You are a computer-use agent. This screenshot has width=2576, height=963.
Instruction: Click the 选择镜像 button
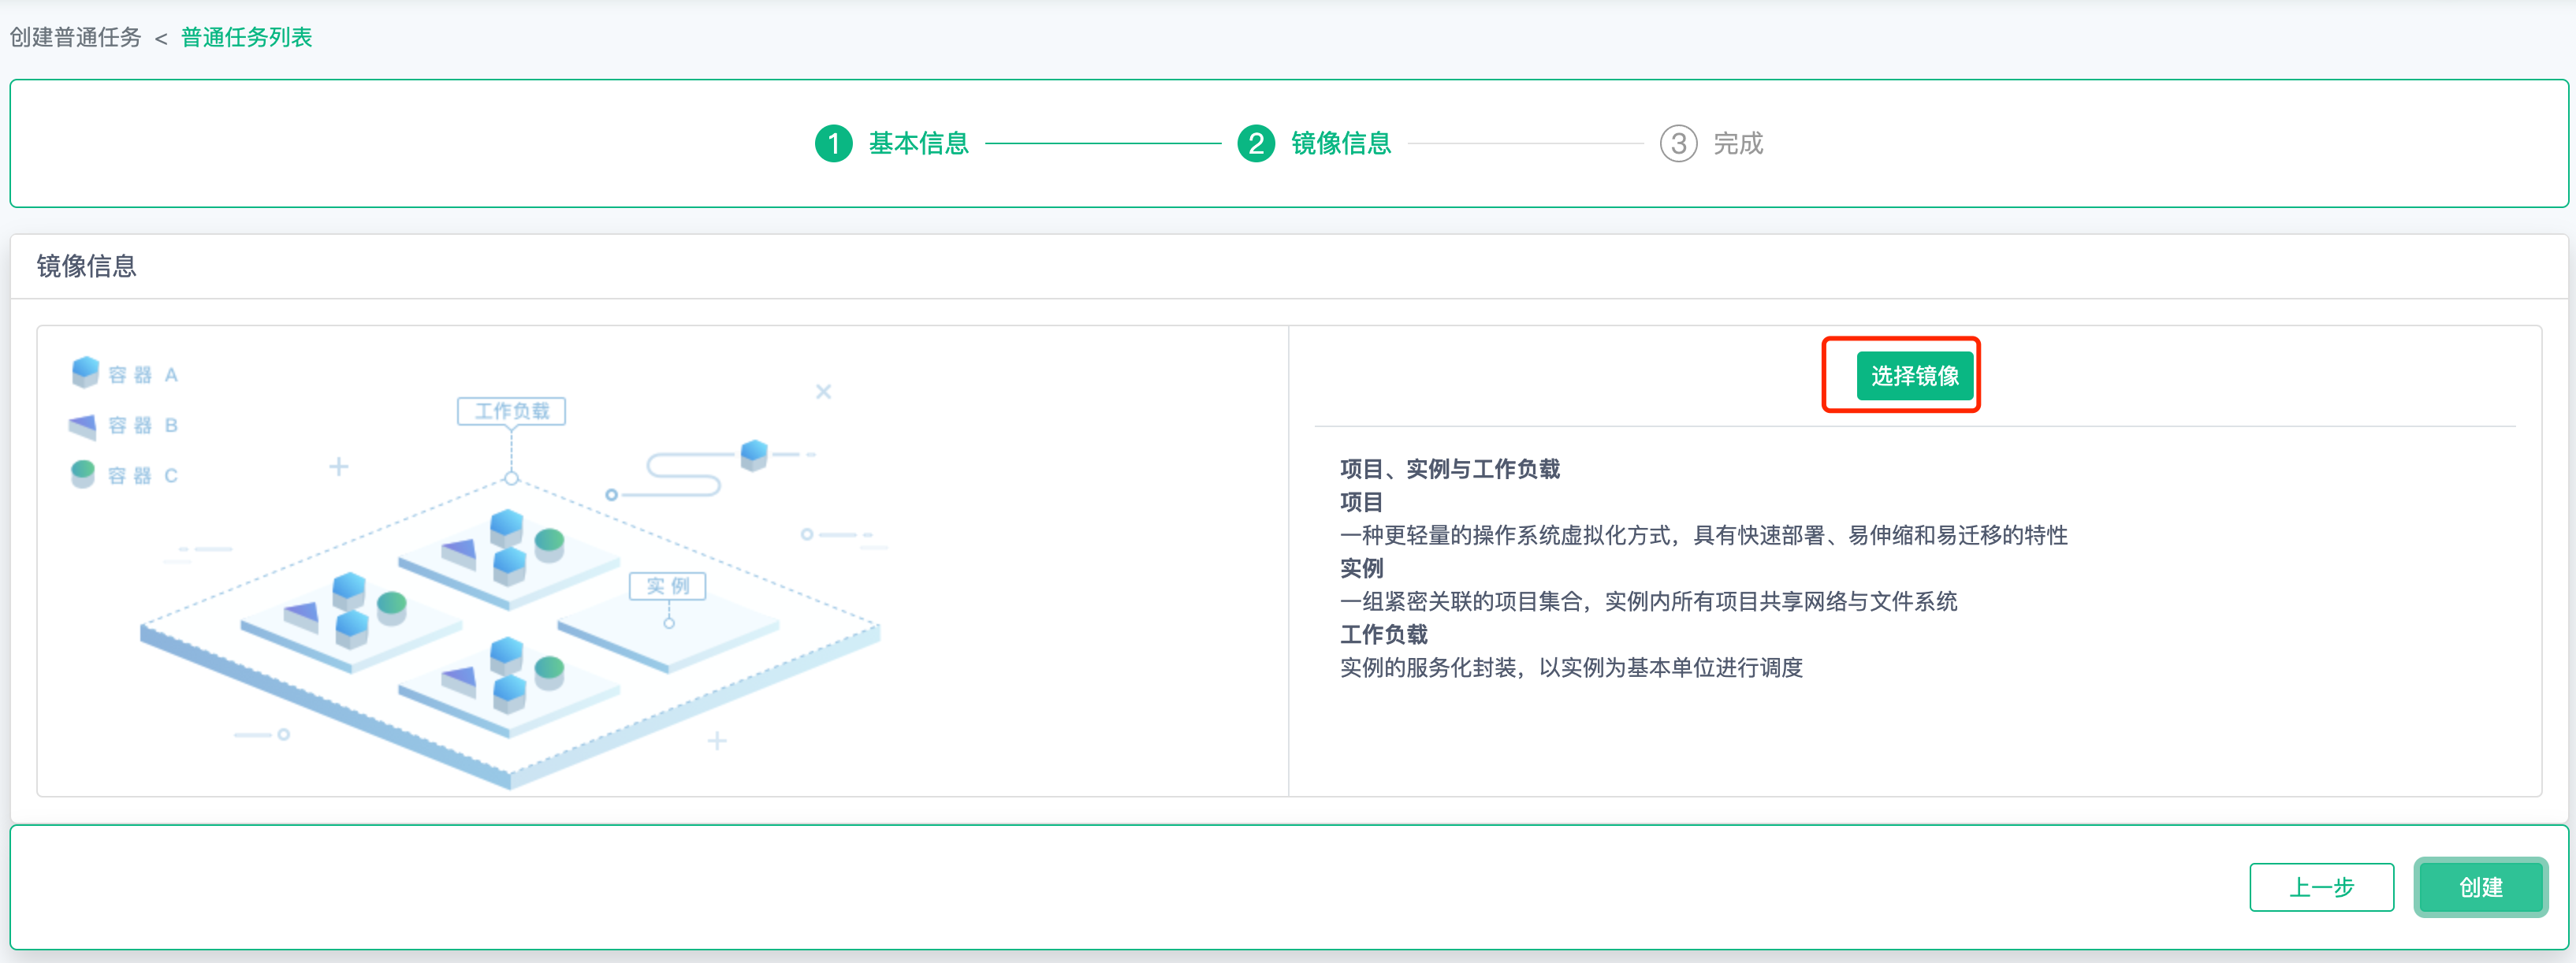[x=1914, y=376]
